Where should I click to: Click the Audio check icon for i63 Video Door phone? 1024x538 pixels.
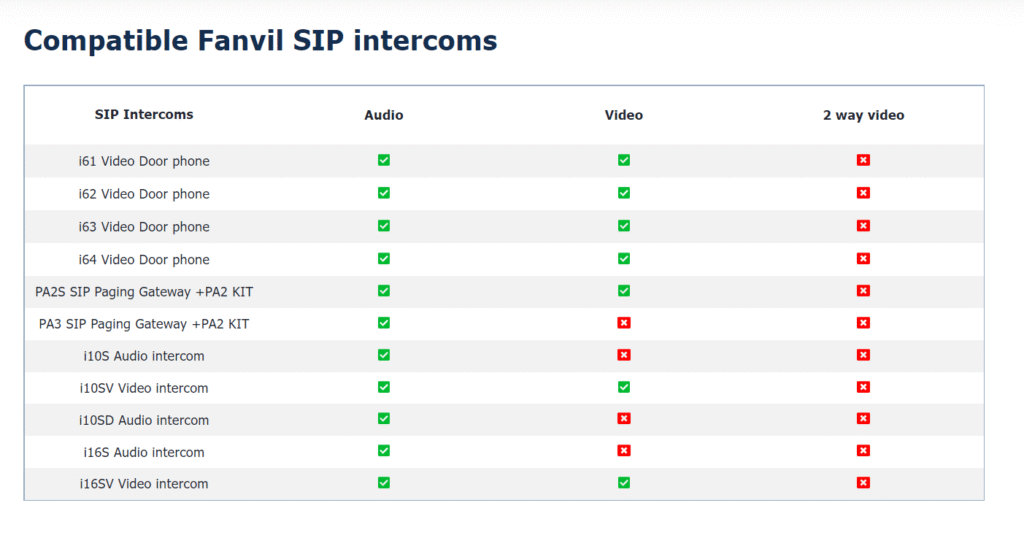(384, 225)
